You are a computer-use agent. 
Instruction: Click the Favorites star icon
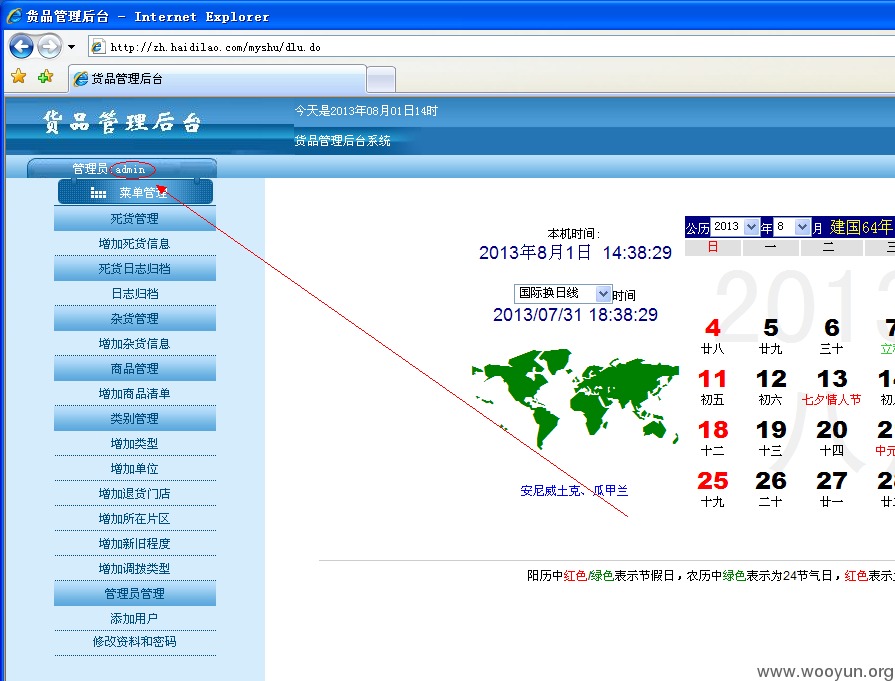coord(19,76)
